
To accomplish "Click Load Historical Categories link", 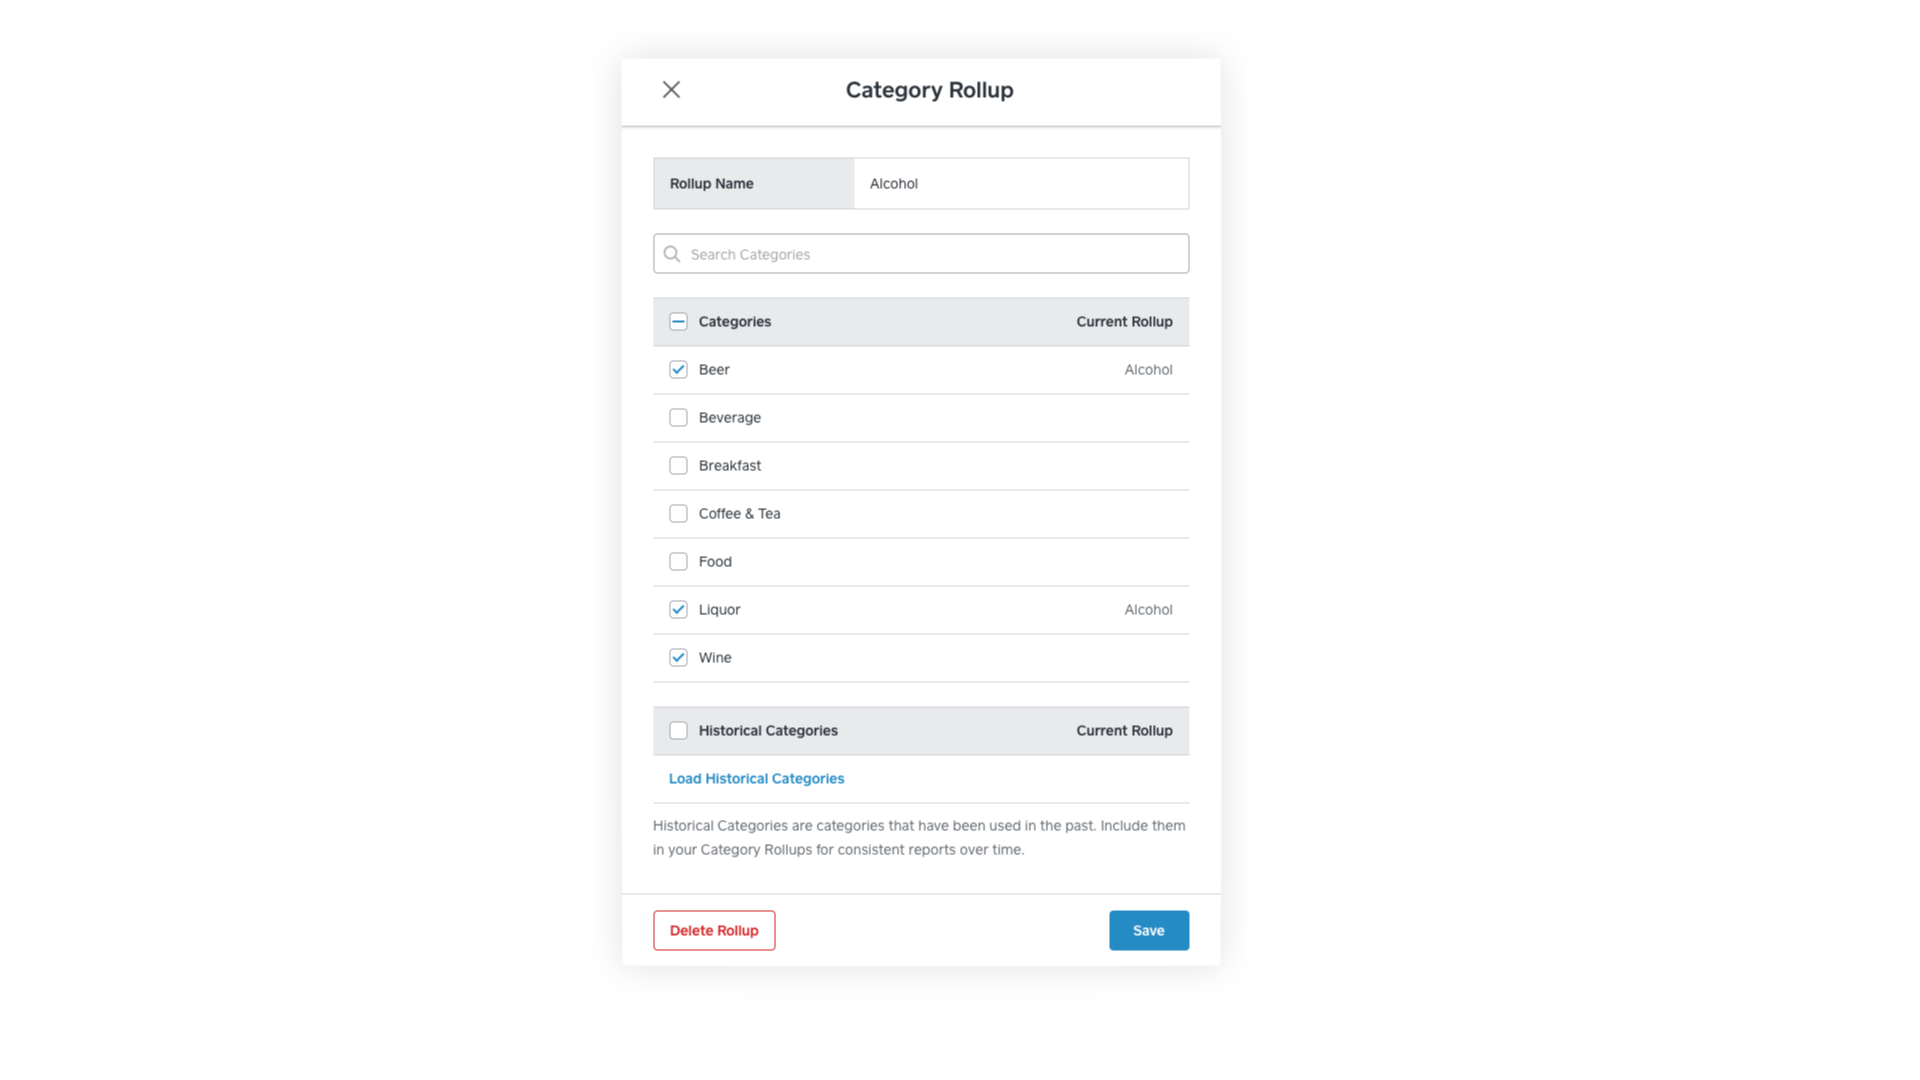I will 756,779.
